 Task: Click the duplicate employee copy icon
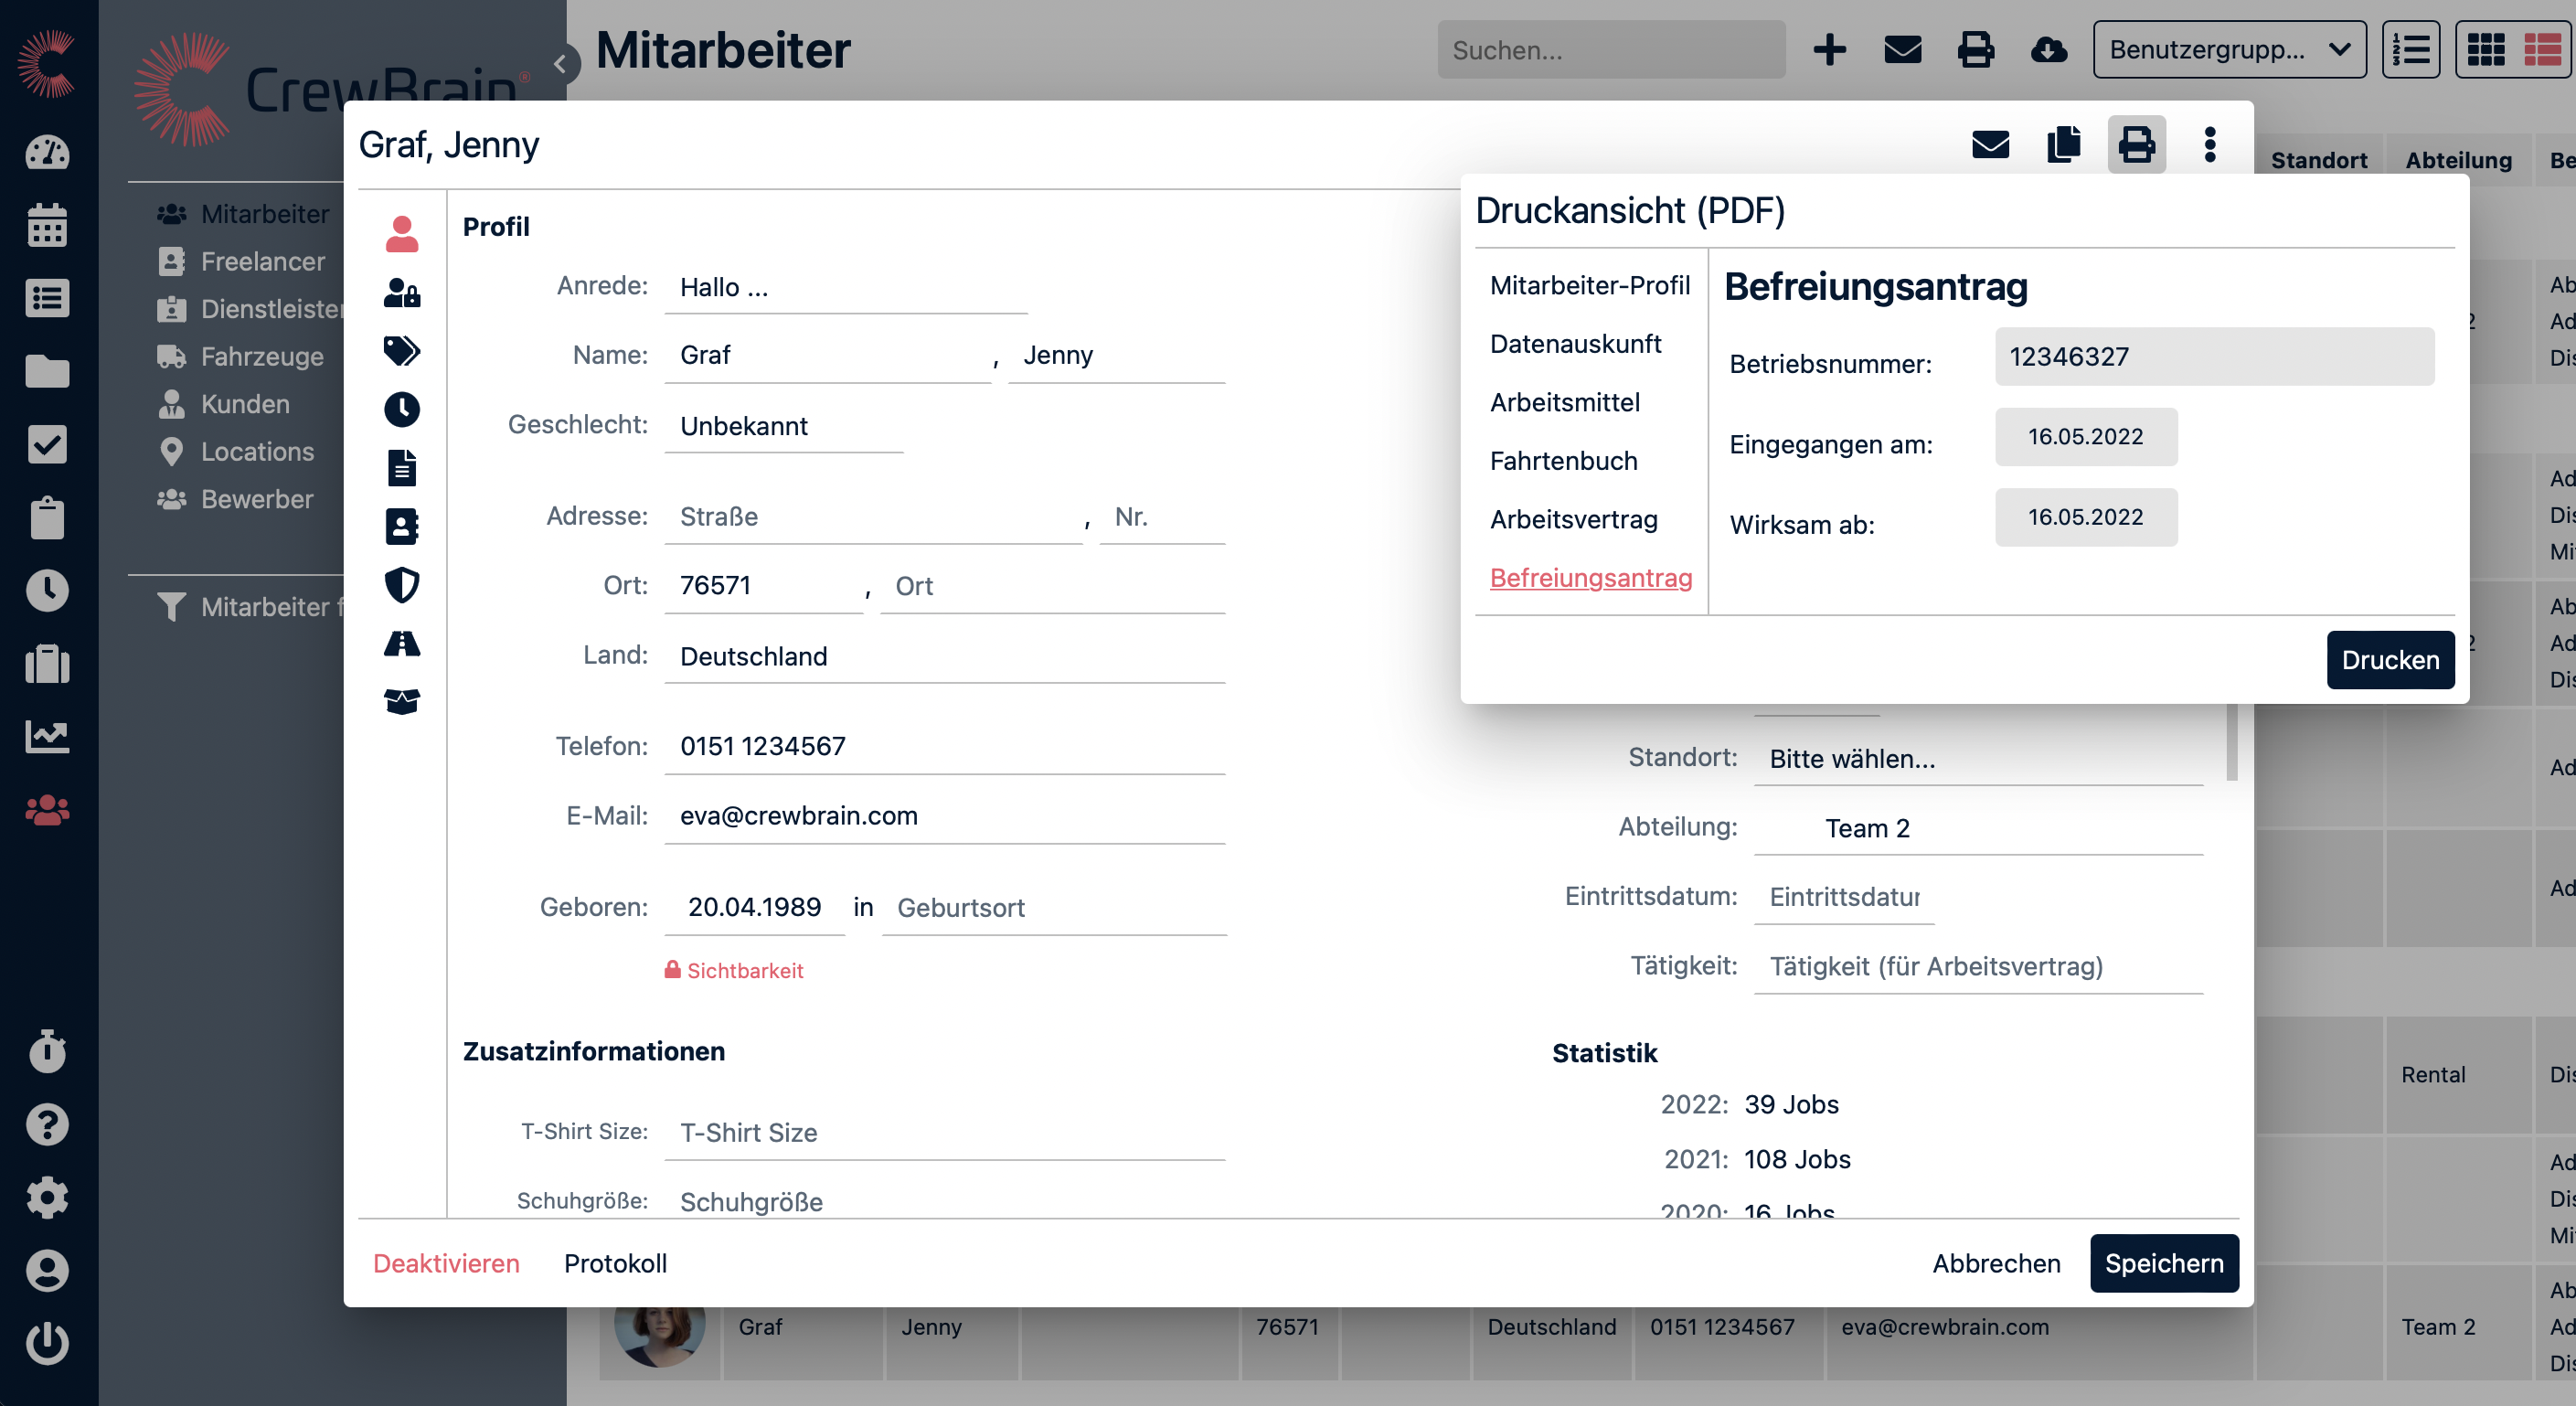[2063, 145]
